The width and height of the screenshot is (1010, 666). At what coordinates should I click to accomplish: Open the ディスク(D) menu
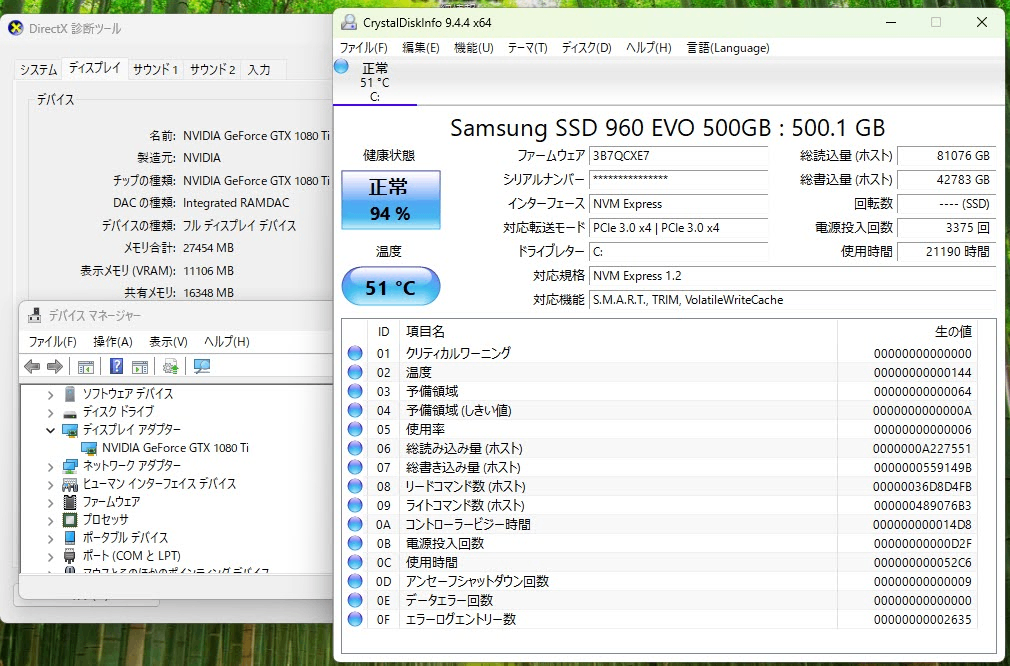586,48
